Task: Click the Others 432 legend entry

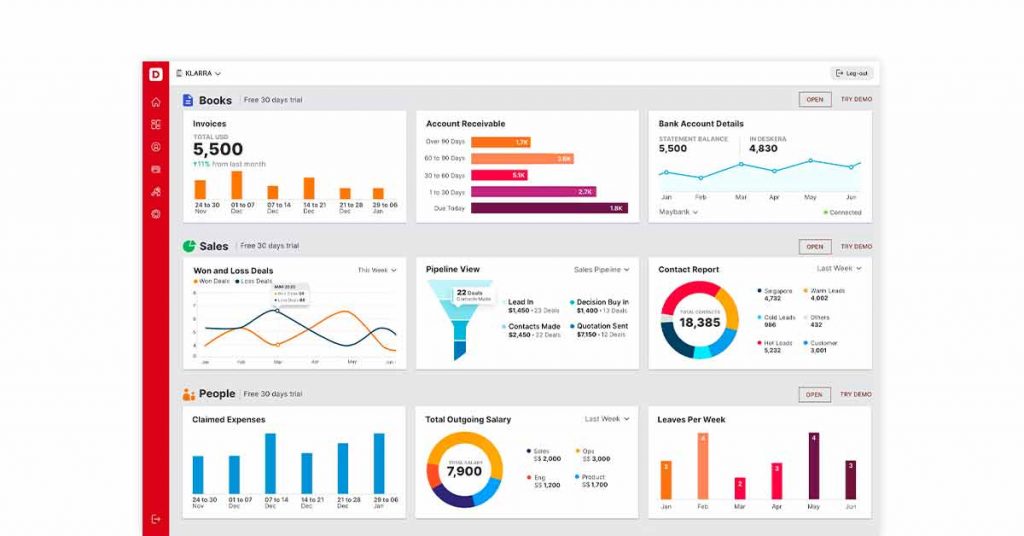Action: (817, 321)
